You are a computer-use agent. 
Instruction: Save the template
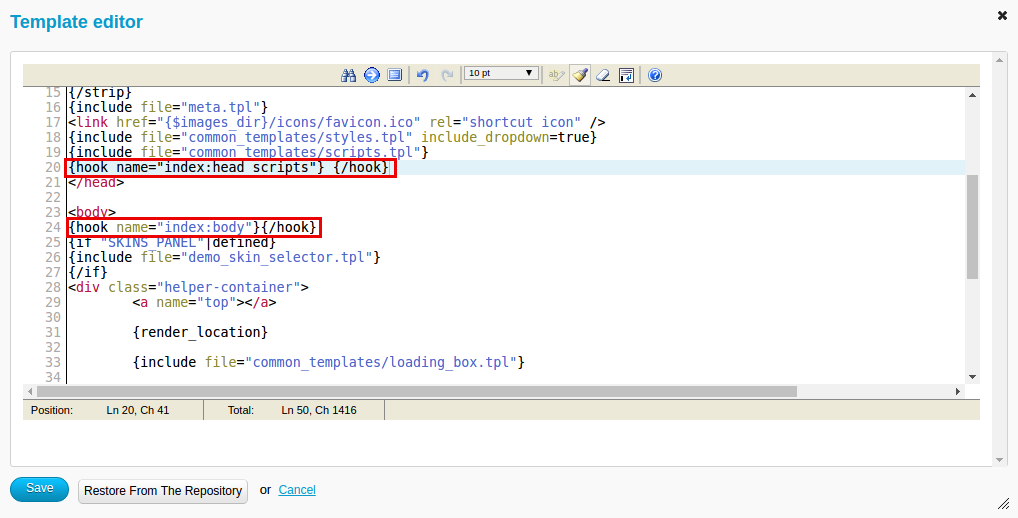pyautogui.click(x=40, y=489)
